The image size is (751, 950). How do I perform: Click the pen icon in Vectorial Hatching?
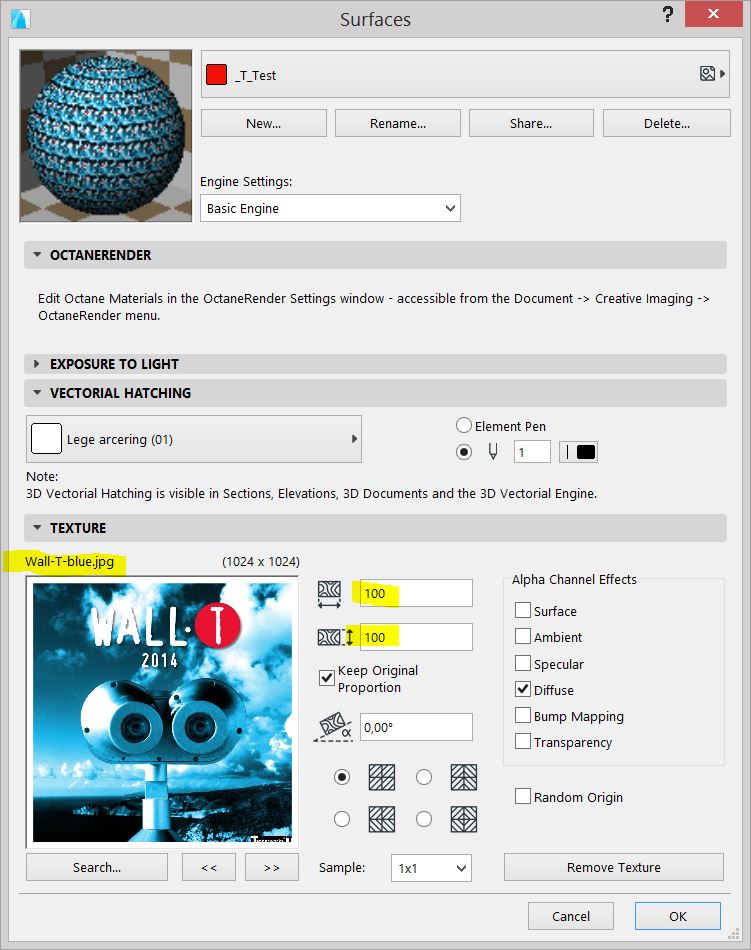coord(492,452)
